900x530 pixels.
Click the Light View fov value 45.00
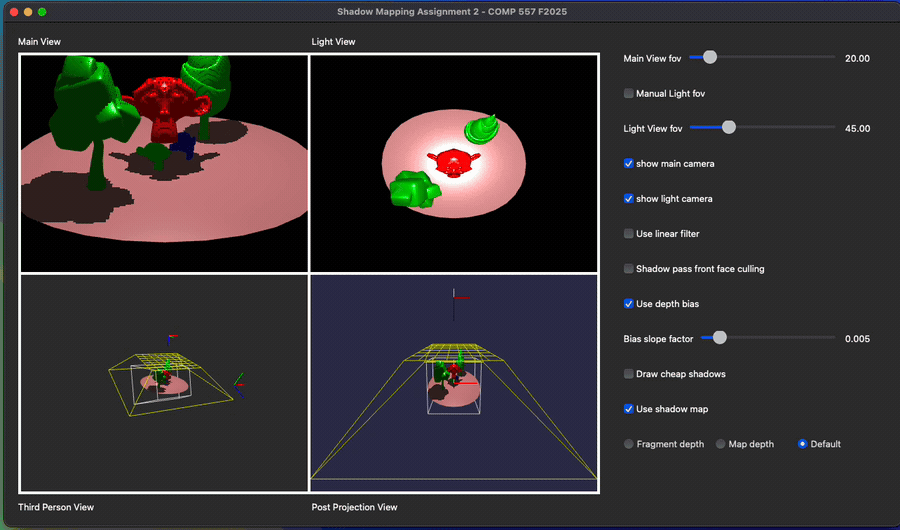pos(857,129)
